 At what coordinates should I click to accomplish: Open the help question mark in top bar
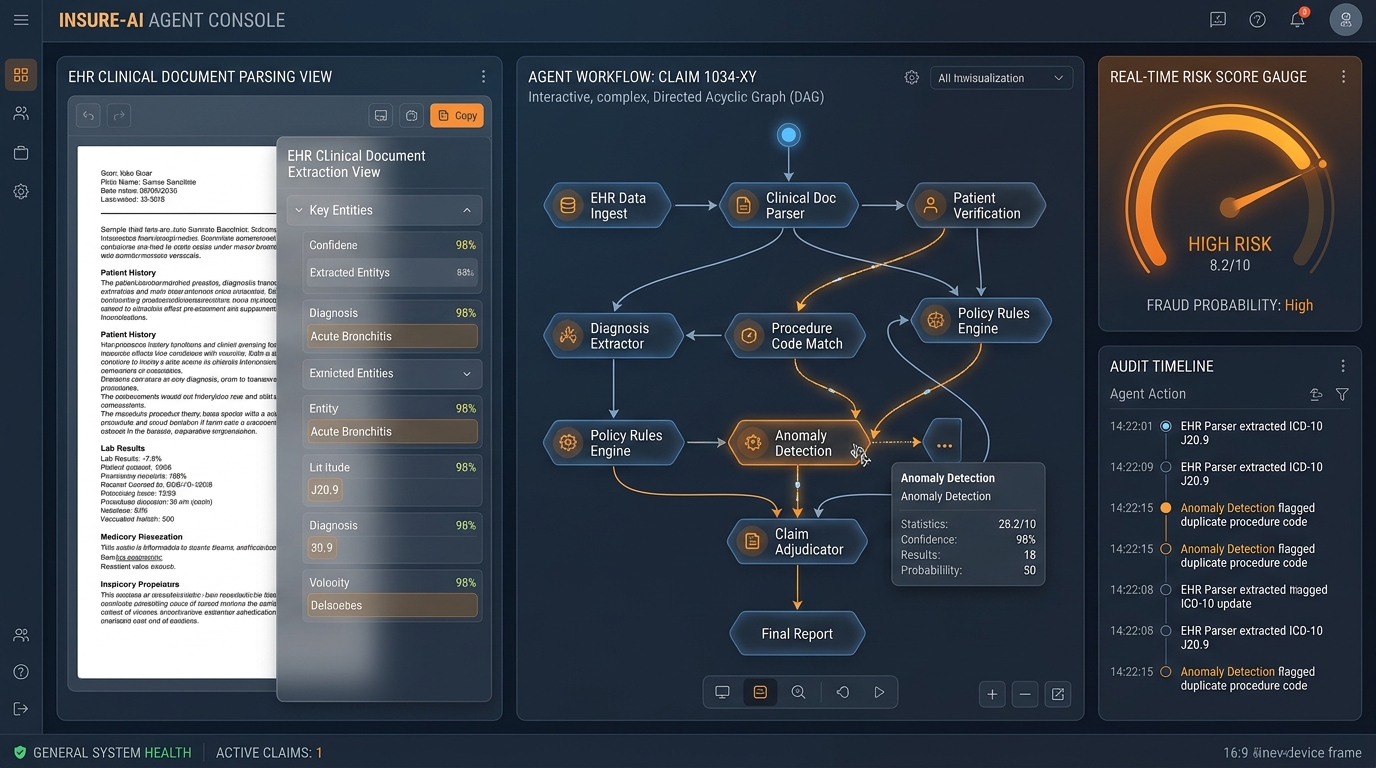[1258, 20]
